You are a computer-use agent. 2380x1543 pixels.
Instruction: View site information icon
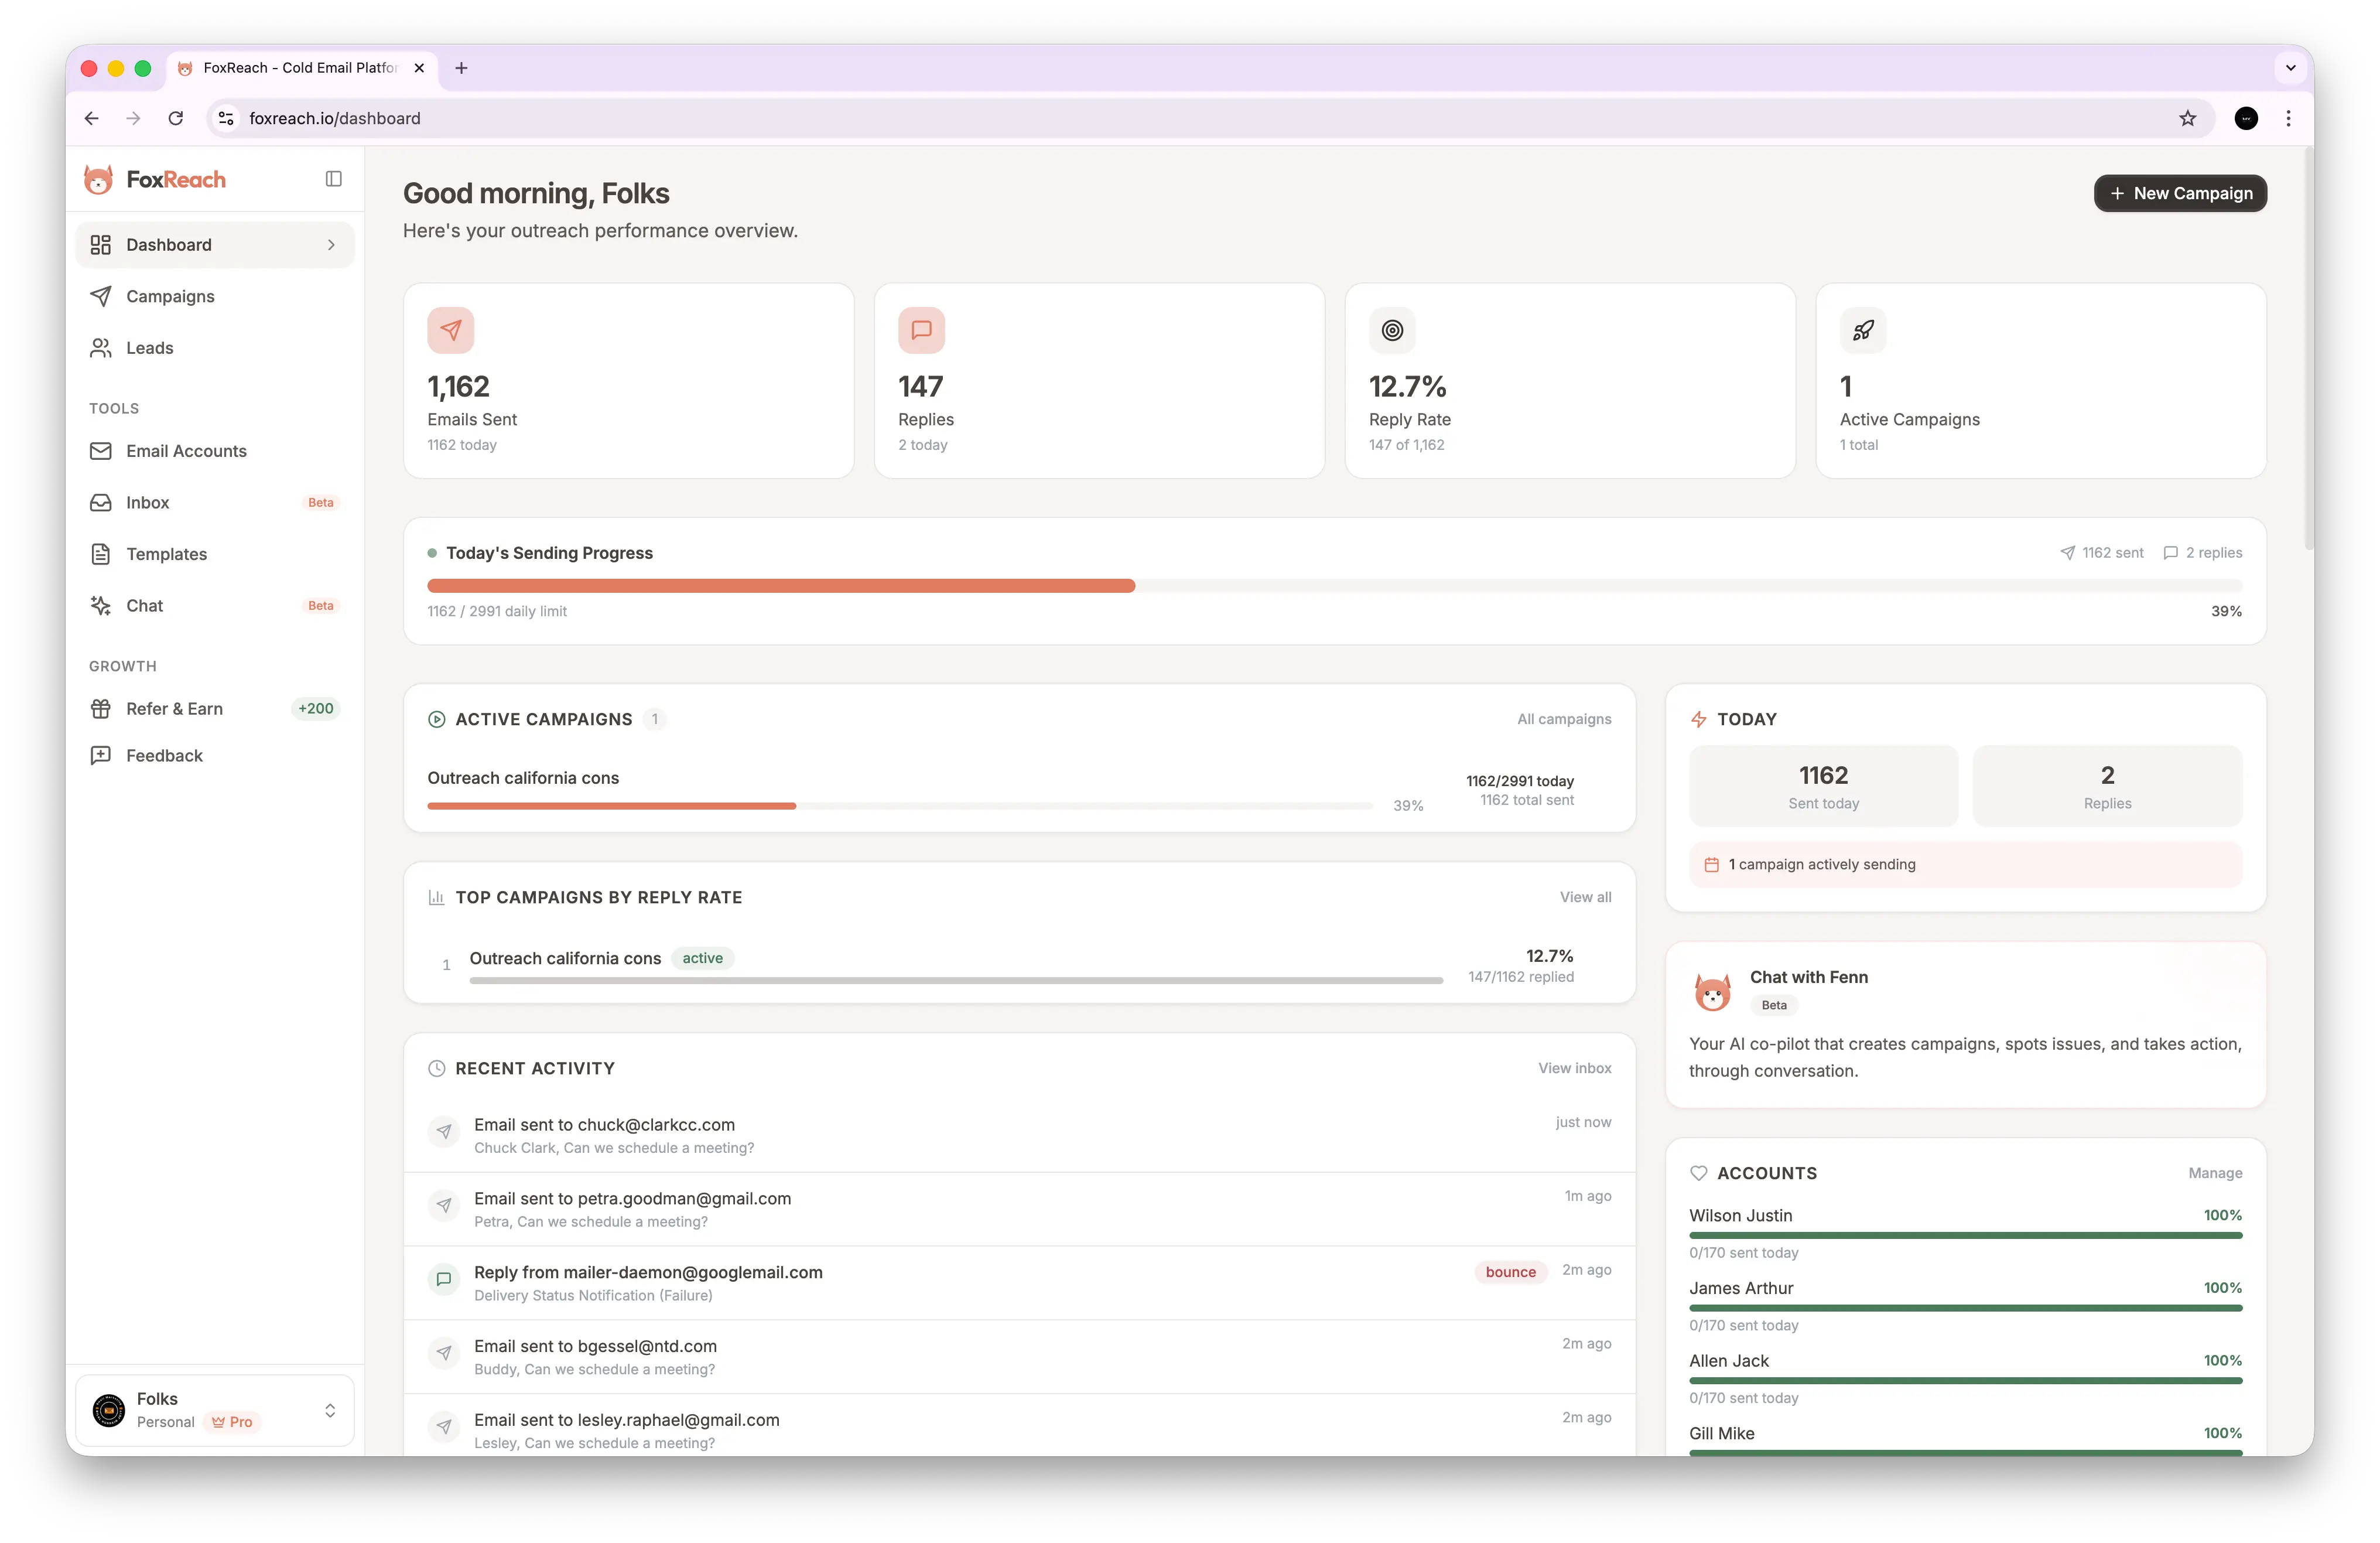(x=227, y=118)
